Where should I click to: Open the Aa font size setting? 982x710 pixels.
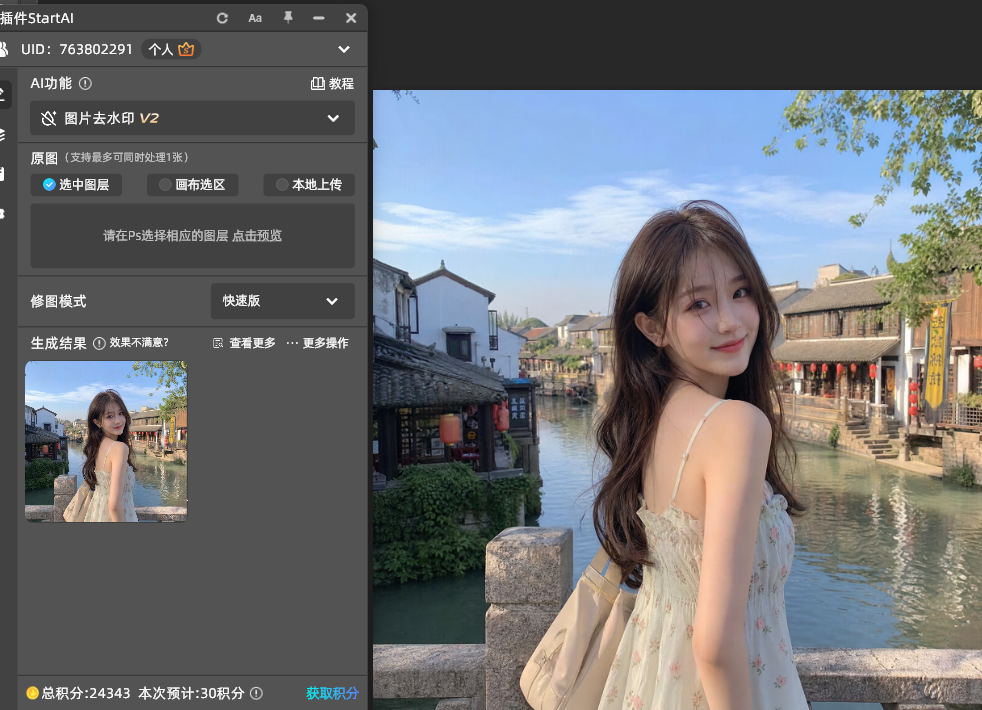click(255, 18)
